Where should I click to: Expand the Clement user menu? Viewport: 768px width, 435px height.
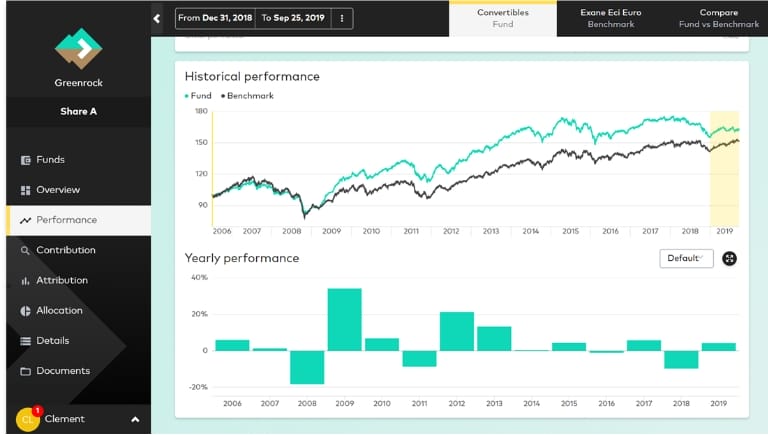[135, 419]
